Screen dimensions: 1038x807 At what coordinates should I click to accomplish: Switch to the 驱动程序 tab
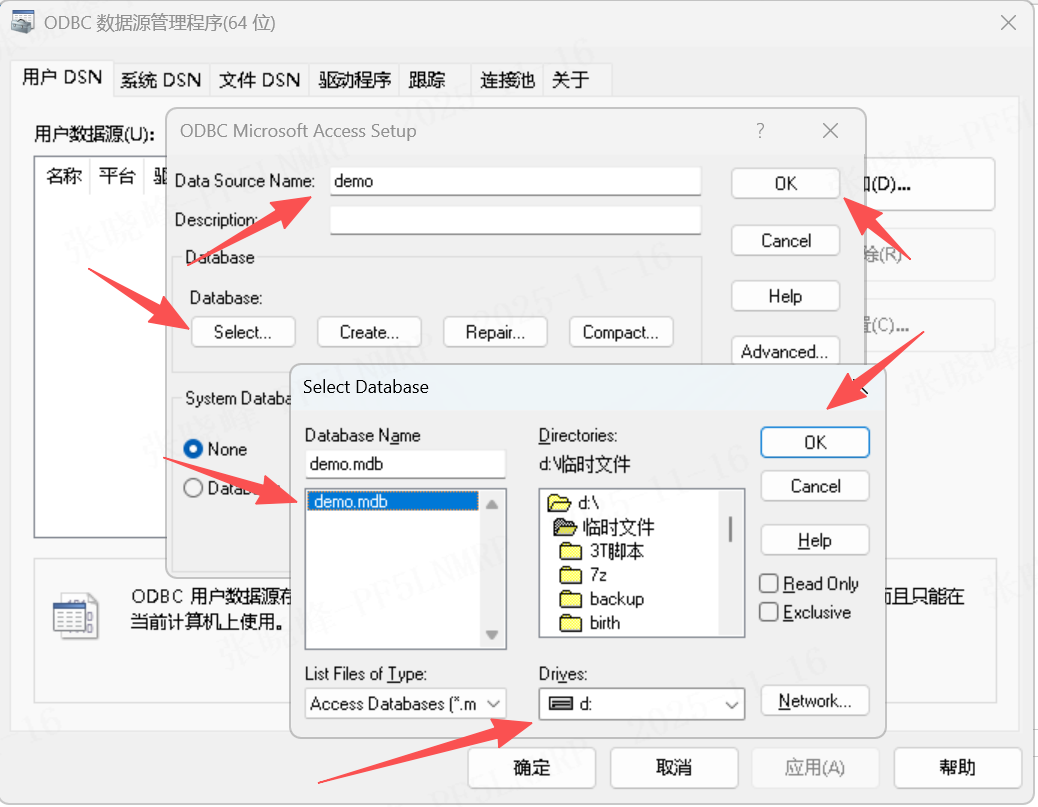tap(354, 80)
